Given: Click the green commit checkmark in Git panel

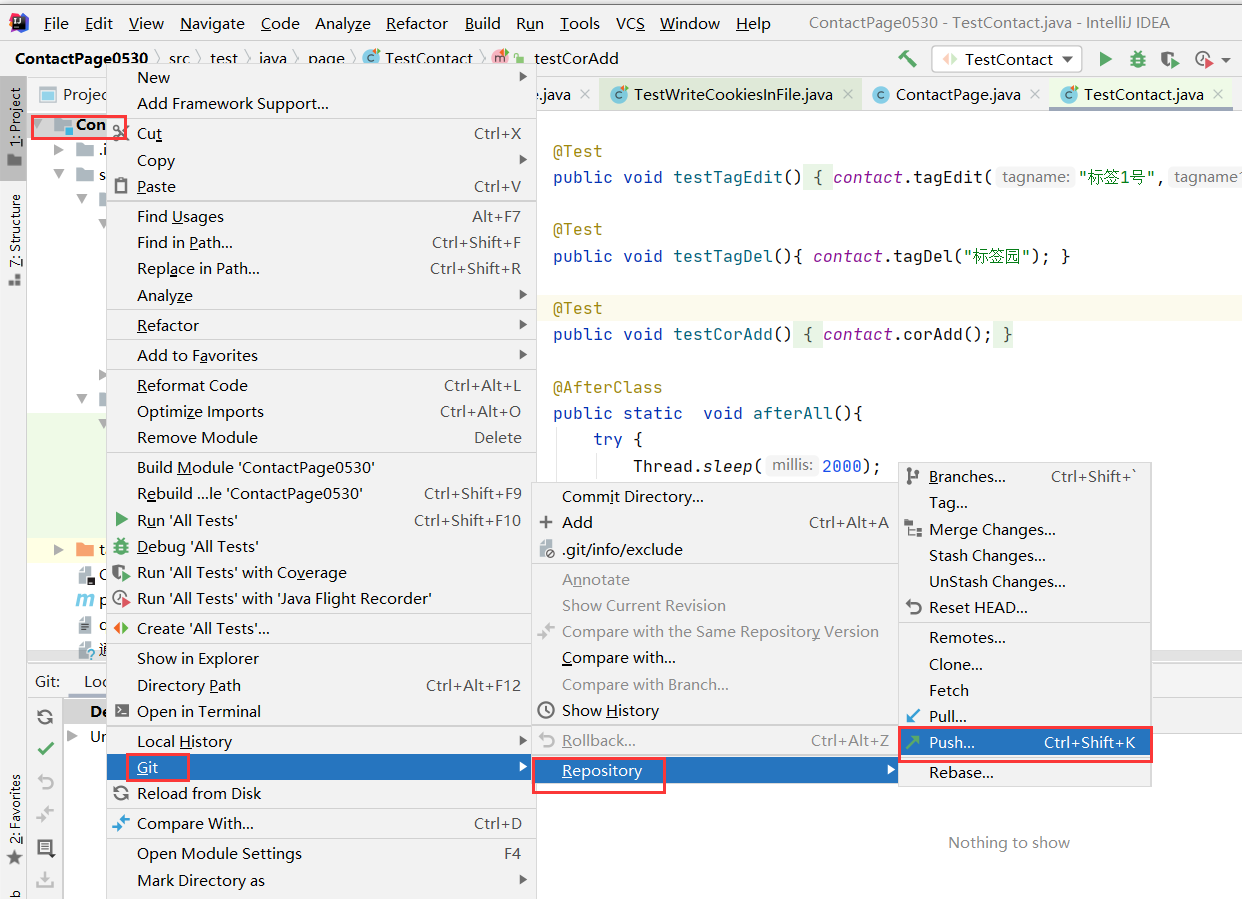Looking at the screenshot, I should (45, 748).
